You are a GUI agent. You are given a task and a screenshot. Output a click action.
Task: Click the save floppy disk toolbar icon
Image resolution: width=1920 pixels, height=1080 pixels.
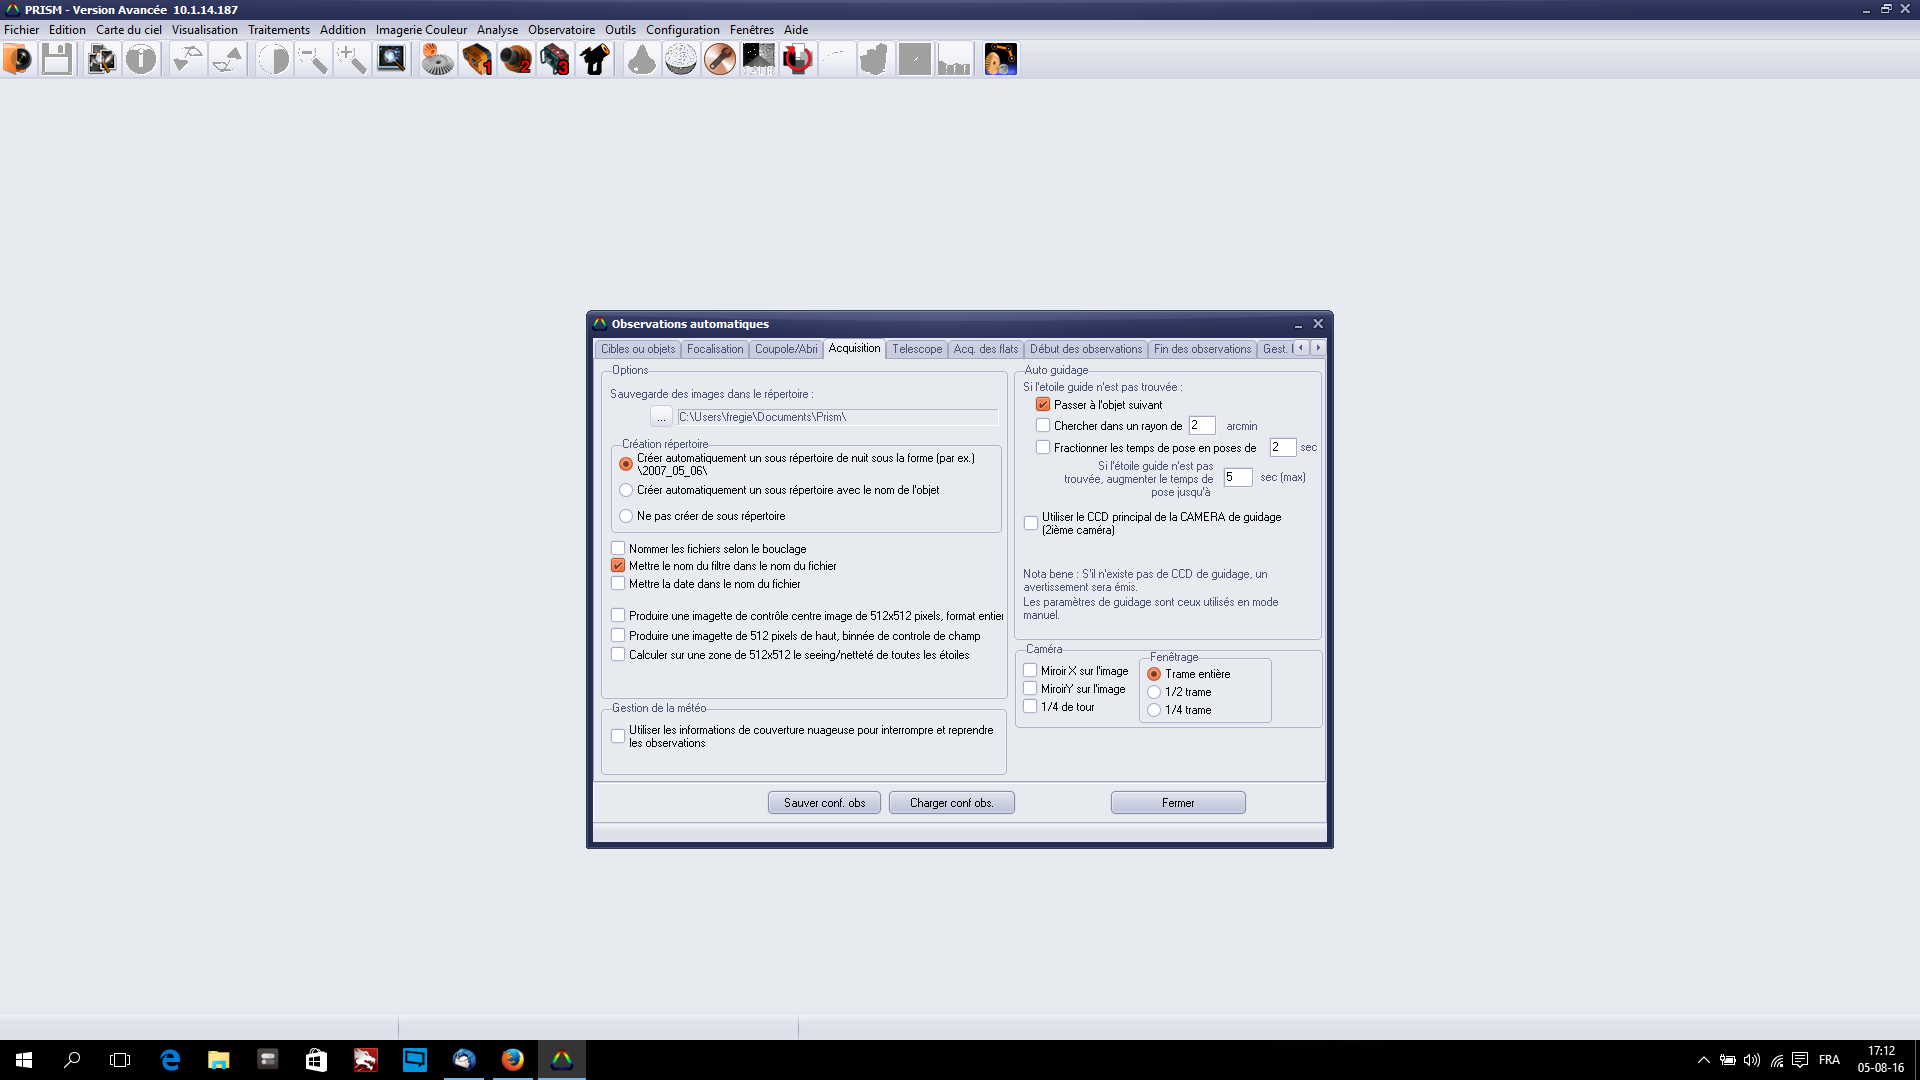[57, 60]
